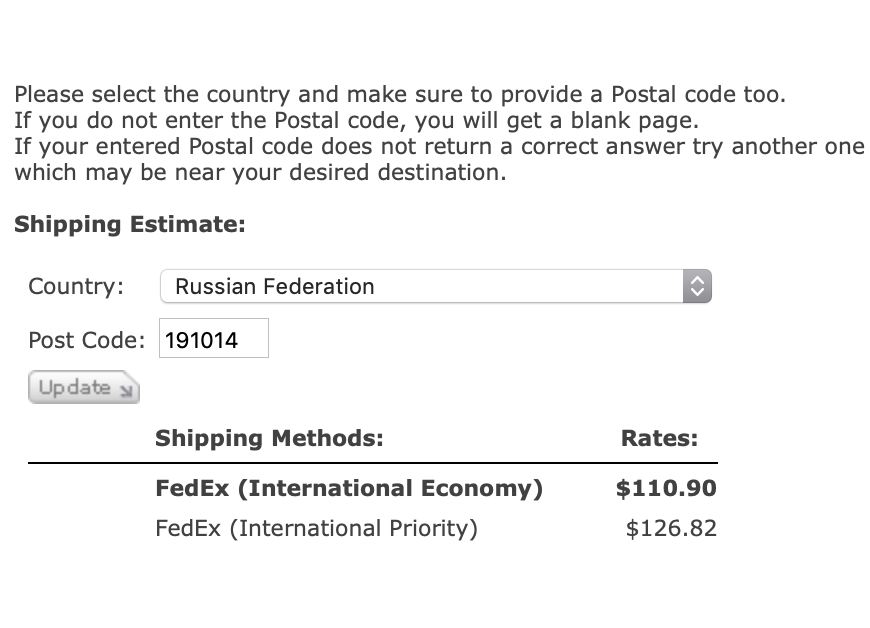
Task: Open the Country dropdown showing Russian Federation
Action: click(420, 287)
